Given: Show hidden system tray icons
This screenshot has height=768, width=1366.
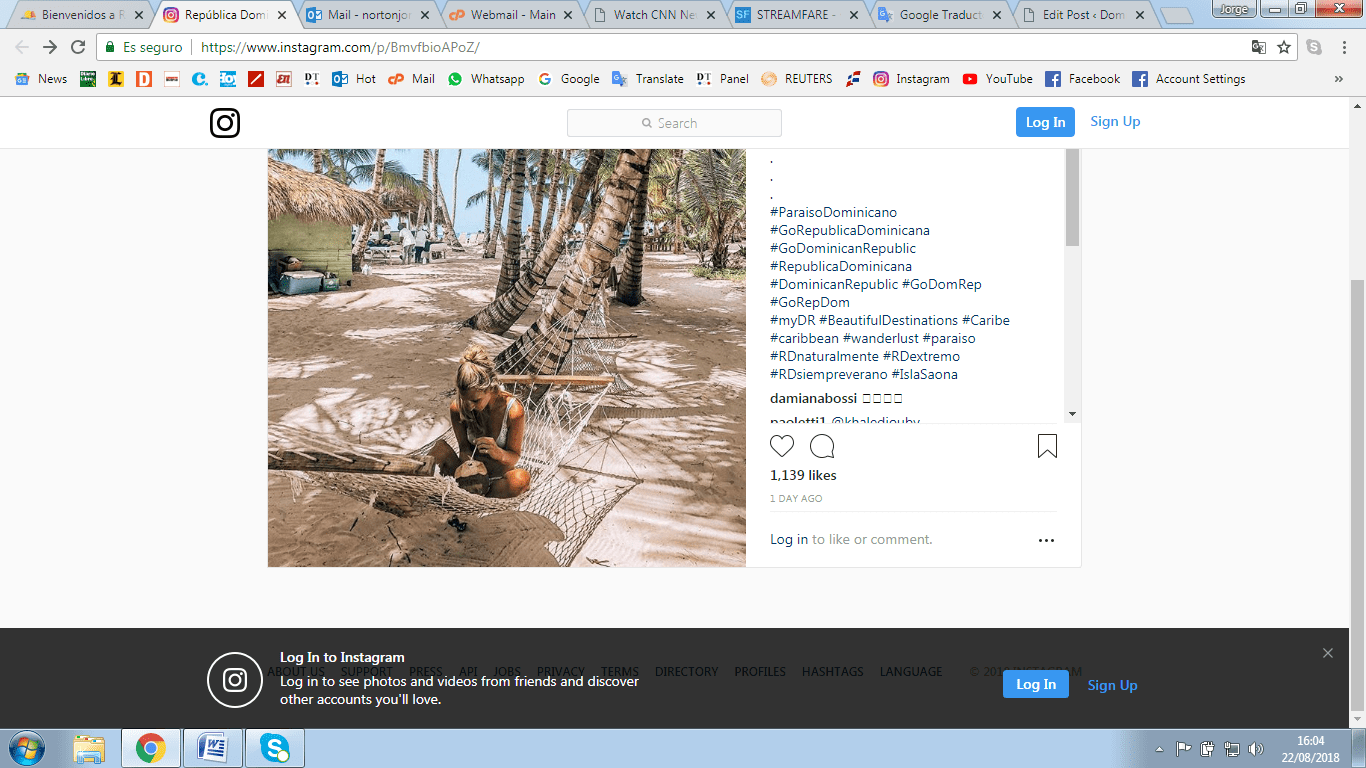Looking at the screenshot, I should pos(1159,748).
